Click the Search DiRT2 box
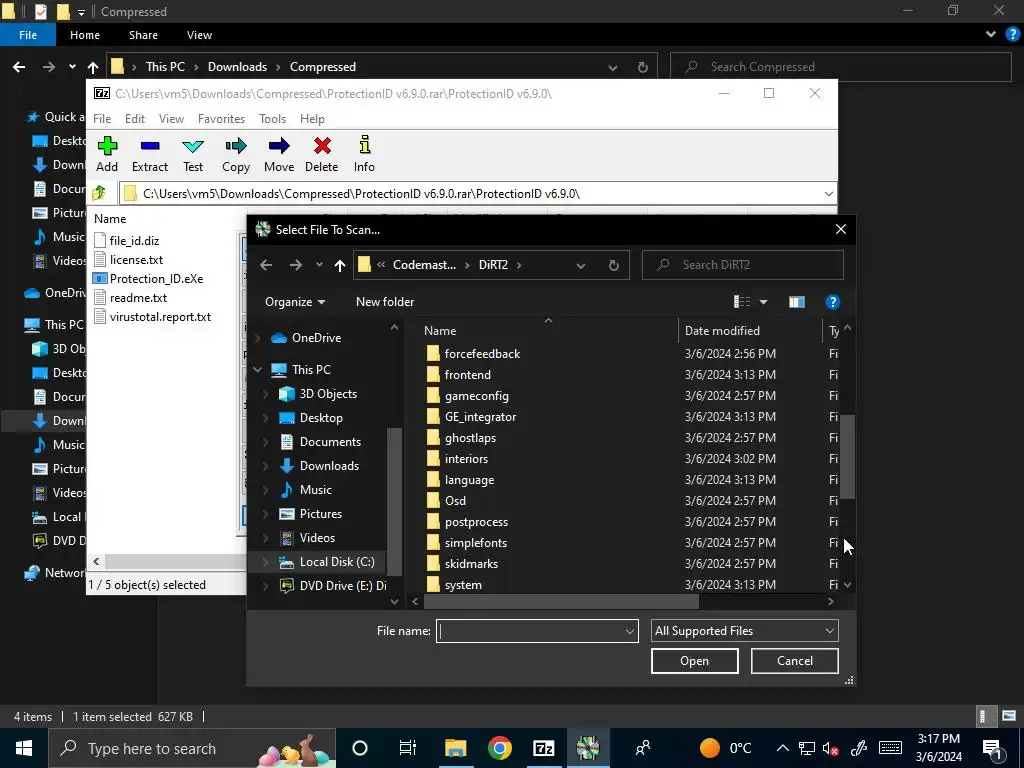Screen dimensions: 1024x768 [x=743, y=265]
